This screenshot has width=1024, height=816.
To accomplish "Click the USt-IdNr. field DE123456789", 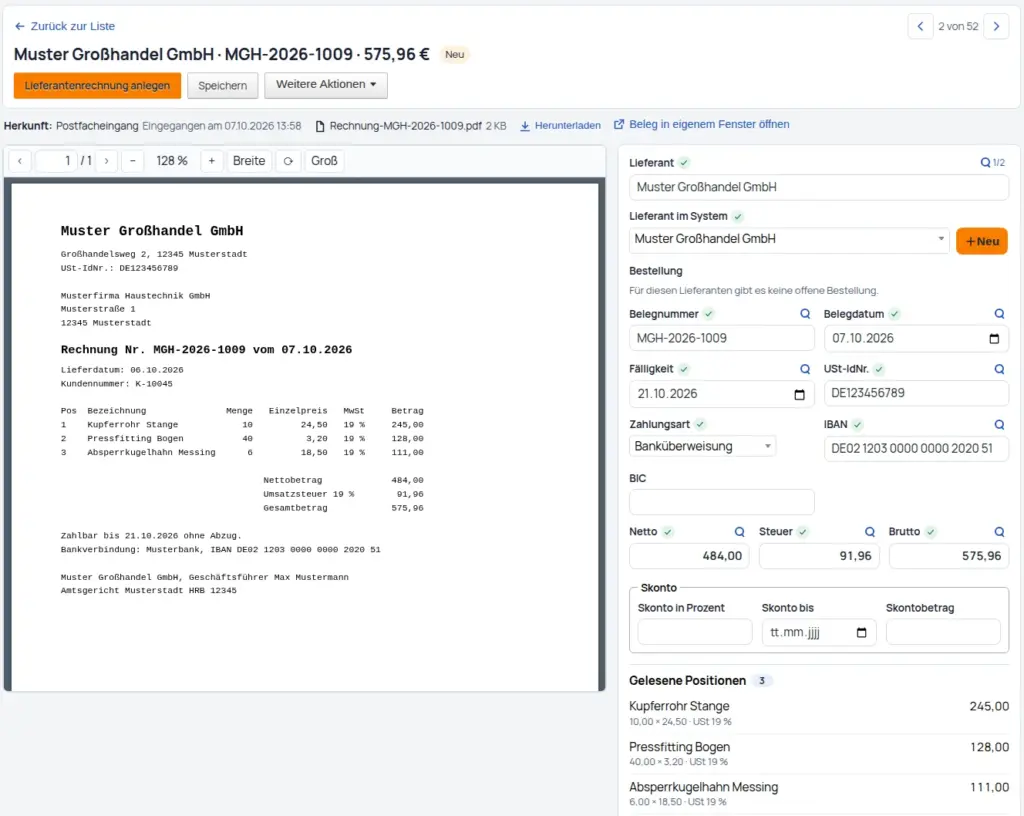I will (916, 394).
